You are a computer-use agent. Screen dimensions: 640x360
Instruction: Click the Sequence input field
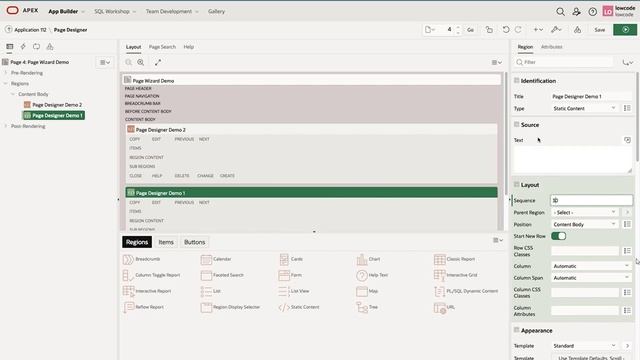[591, 200]
